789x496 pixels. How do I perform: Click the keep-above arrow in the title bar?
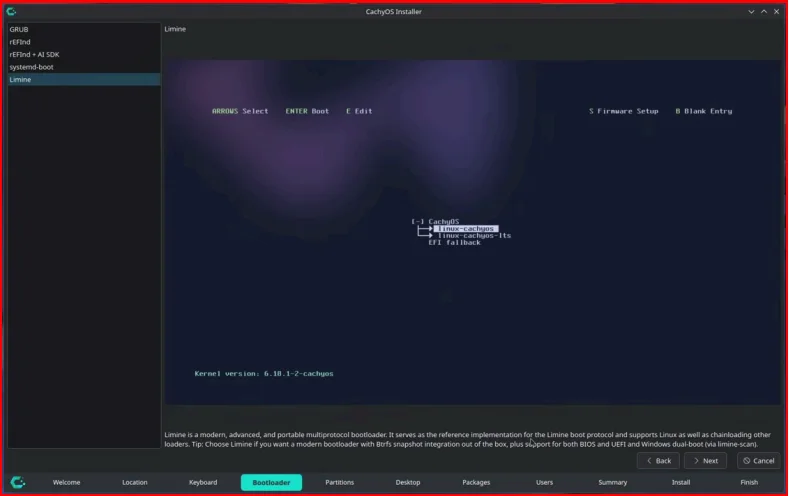[764, 11]
